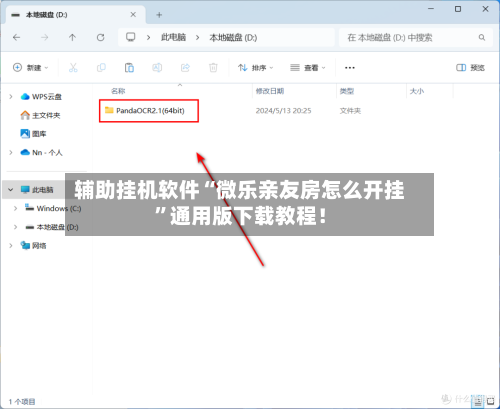Open the 新建 (New) menu

pos(31,68)
